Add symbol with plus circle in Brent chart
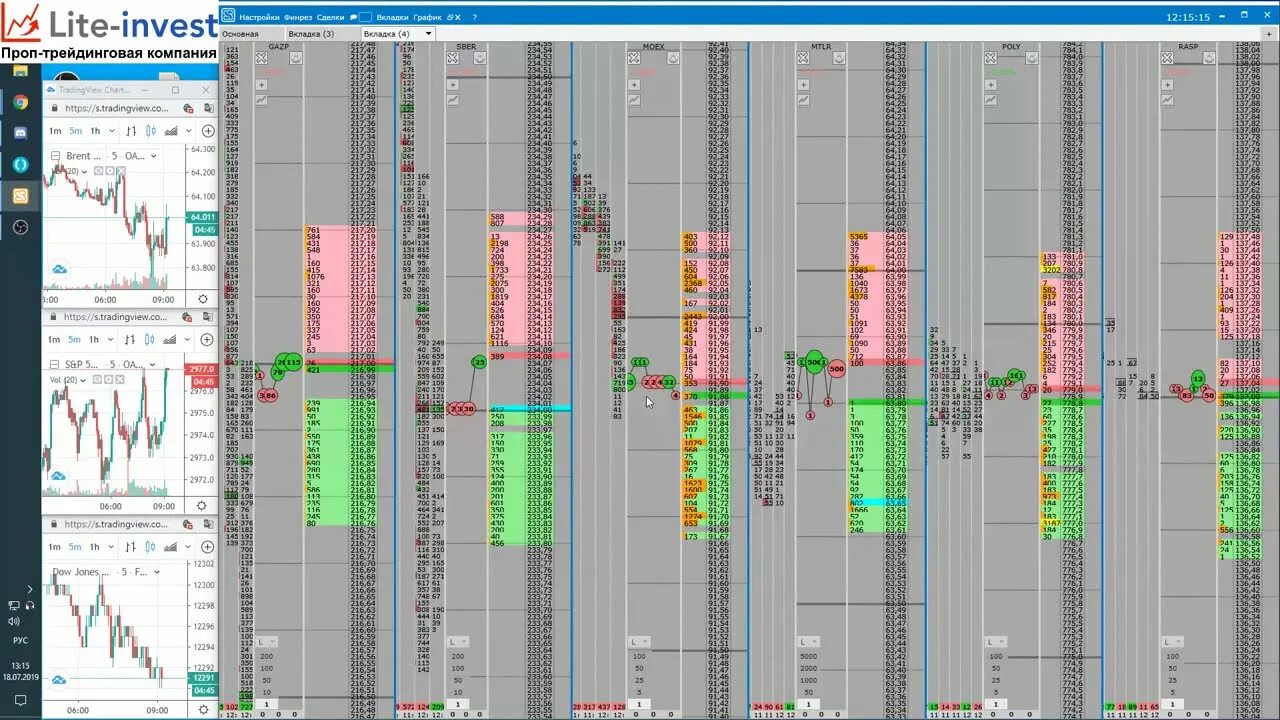The image size is (1280, 720). coord(208,131)
